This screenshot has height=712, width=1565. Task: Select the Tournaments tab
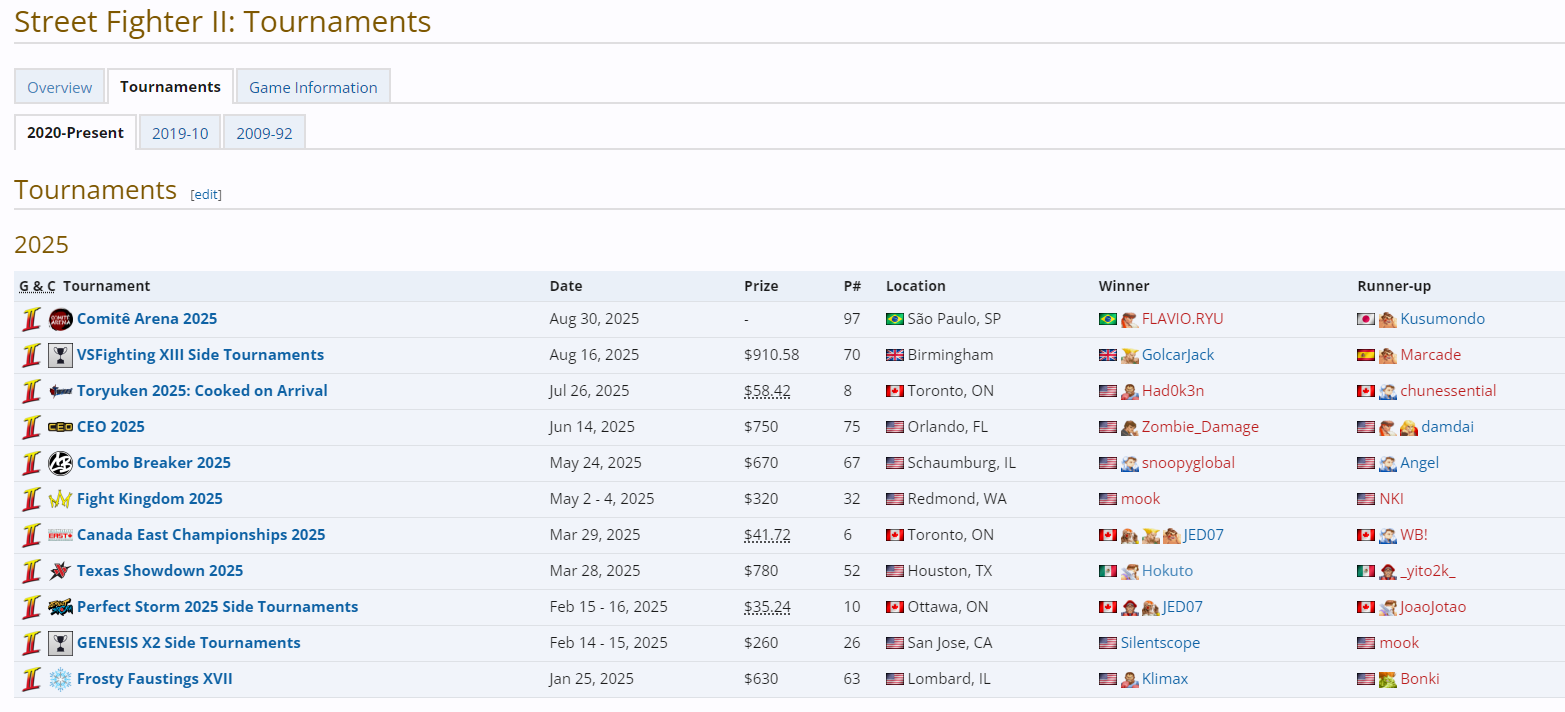(170, 86)
